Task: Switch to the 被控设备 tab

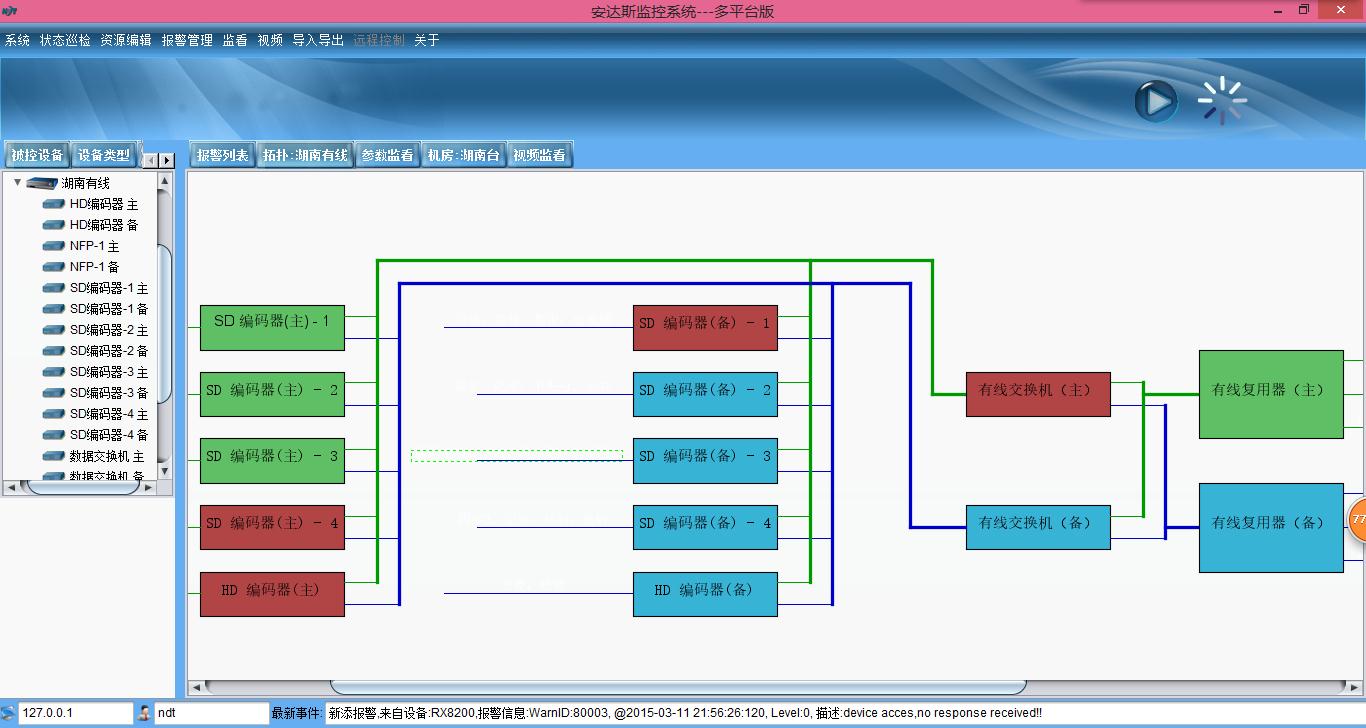Action: click(x=37, y=155)
